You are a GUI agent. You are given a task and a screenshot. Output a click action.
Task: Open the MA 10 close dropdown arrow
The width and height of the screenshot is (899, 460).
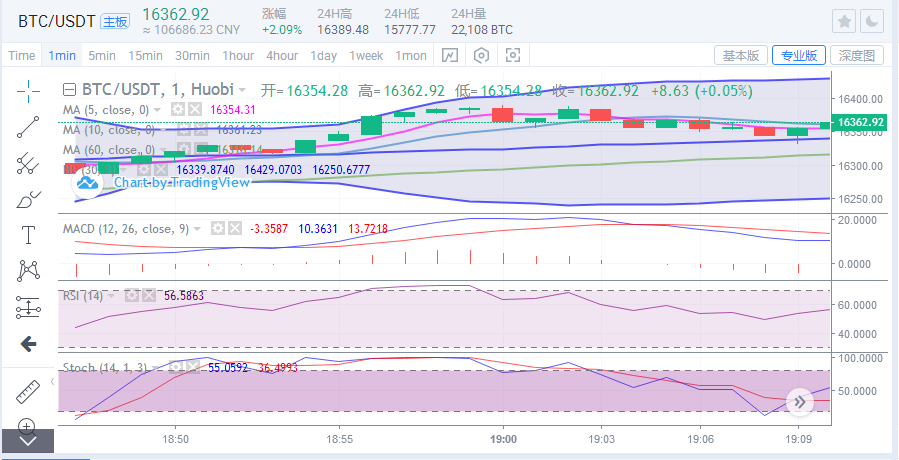point(162,130)
